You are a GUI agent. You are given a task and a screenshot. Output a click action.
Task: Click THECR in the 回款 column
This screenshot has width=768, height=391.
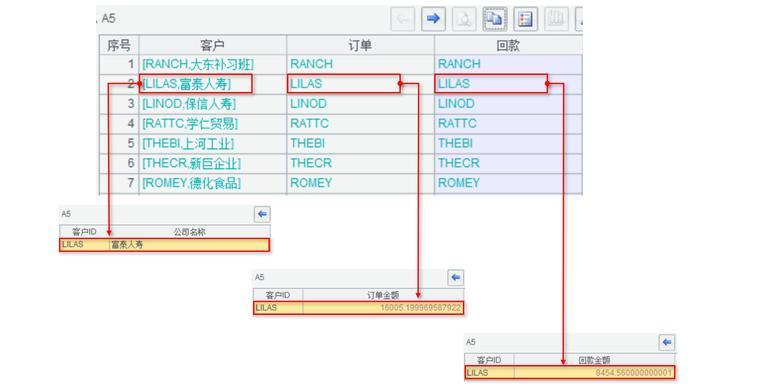(x=508, y=163)
